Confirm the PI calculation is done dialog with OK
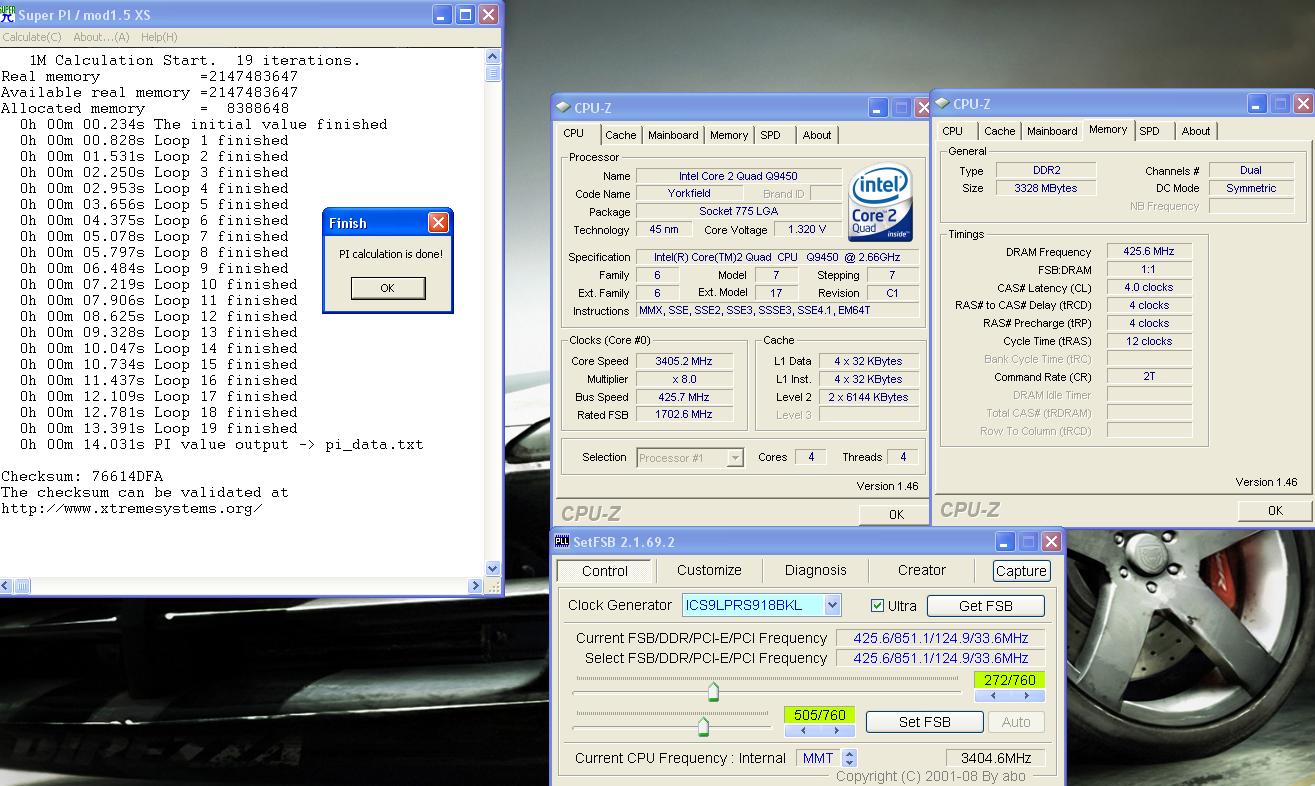 (388, 288)
